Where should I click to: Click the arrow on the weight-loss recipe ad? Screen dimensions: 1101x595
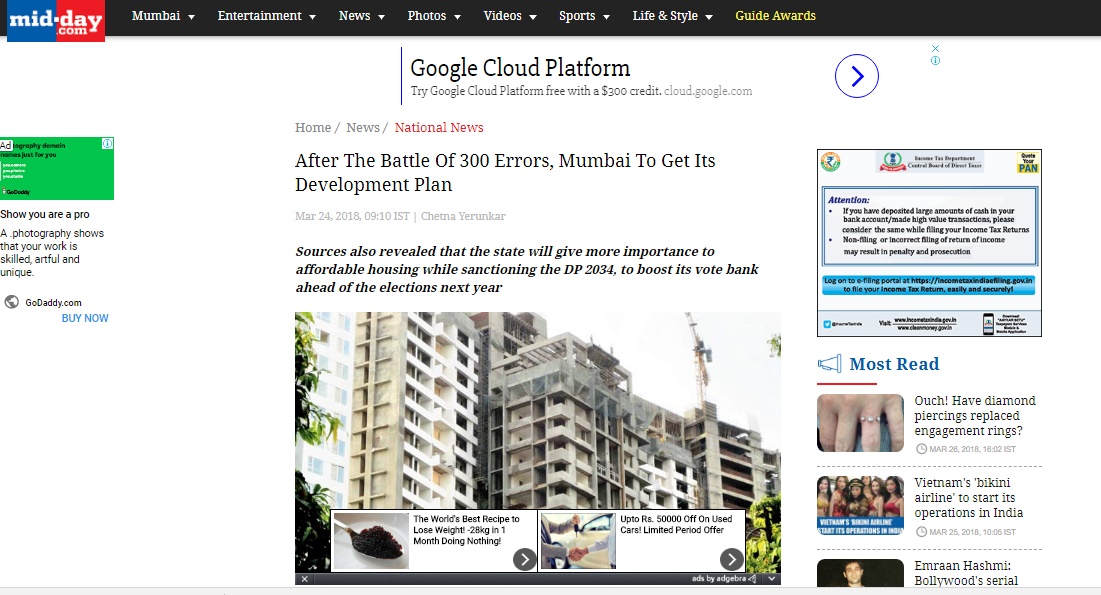[x=525, y=559]
